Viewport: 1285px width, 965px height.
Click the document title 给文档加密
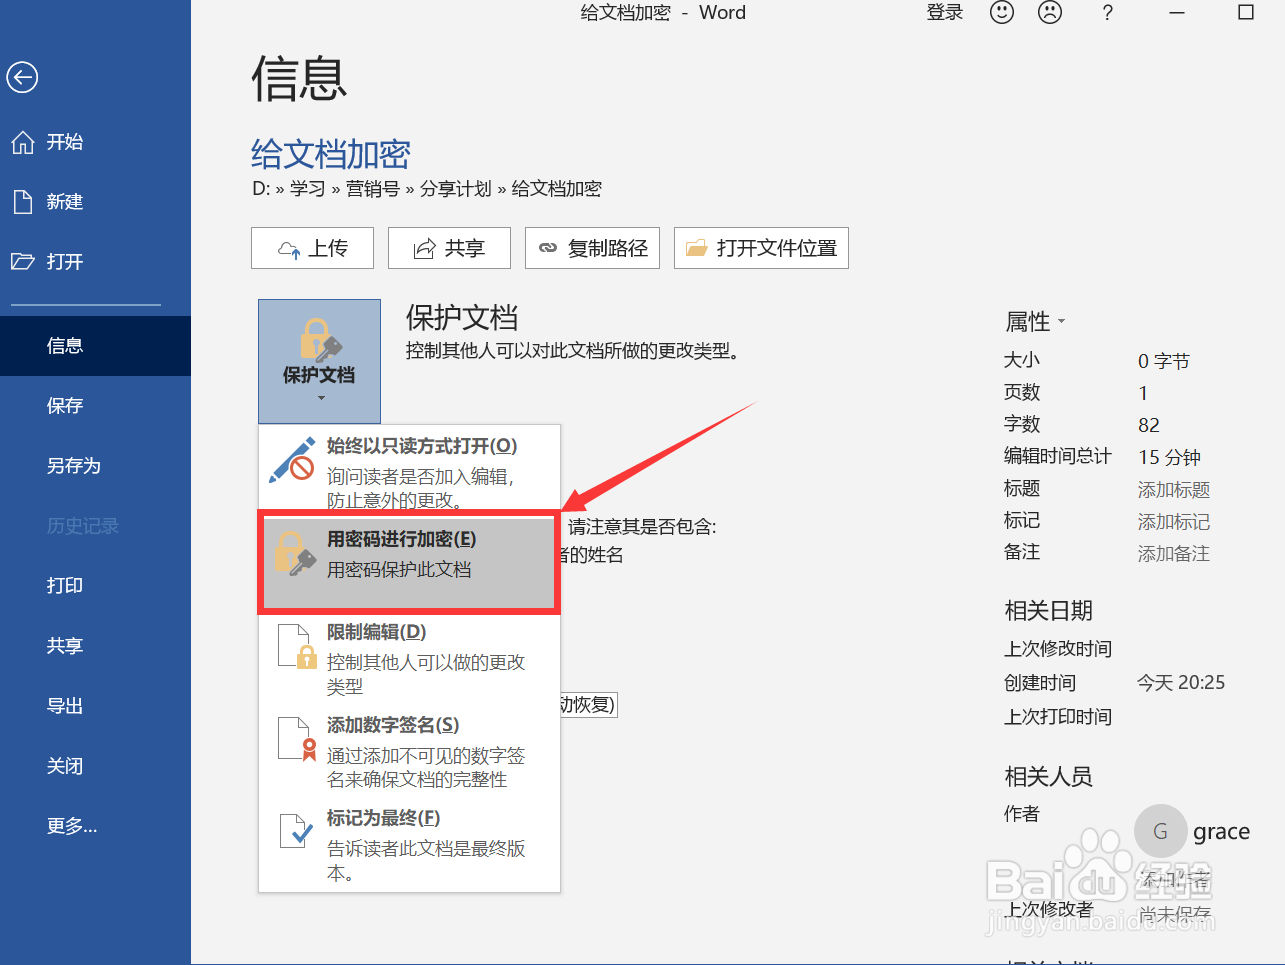331,154
